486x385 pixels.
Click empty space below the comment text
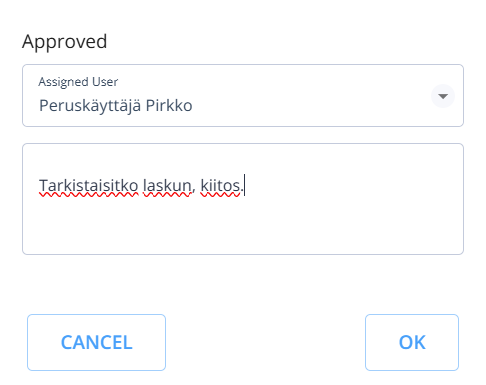pos(243,227)
